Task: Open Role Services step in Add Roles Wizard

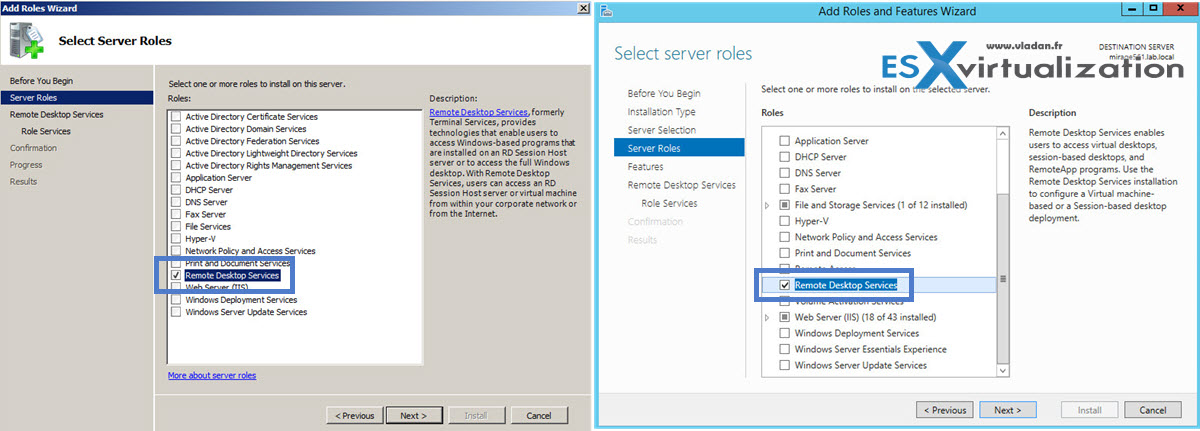Action: pyautogui.click(x=46, y=131)
